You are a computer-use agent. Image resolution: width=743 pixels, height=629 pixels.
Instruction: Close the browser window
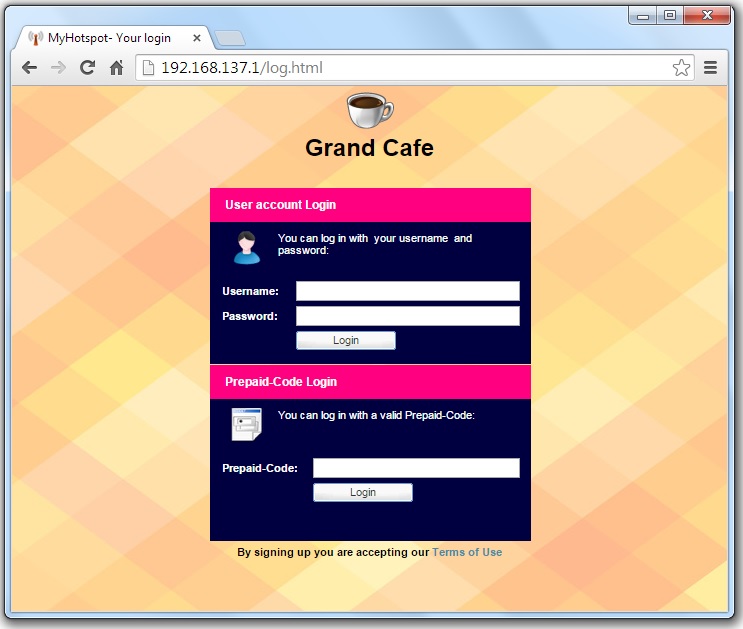pos(707,16)
